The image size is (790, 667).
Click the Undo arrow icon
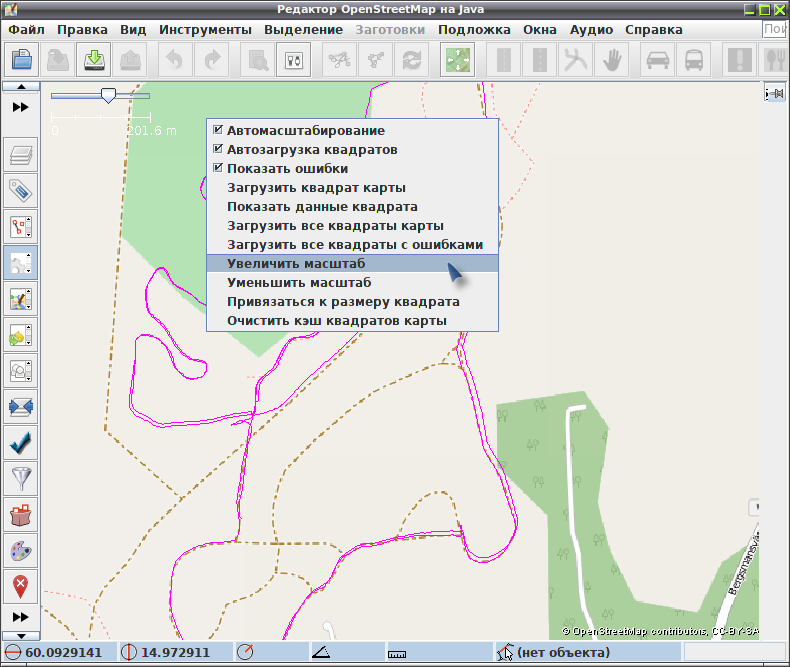tap(175, 60)
